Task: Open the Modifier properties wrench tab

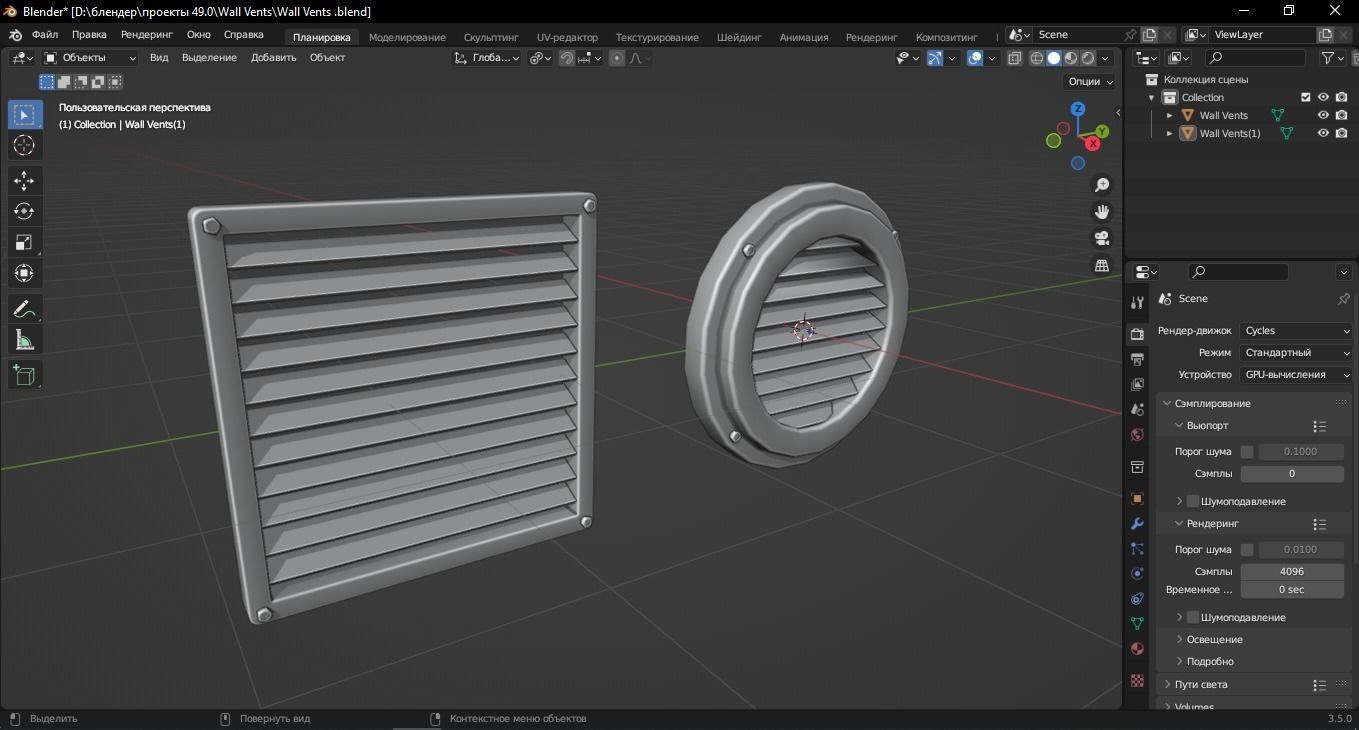Action: click(x=1136, y=524)
